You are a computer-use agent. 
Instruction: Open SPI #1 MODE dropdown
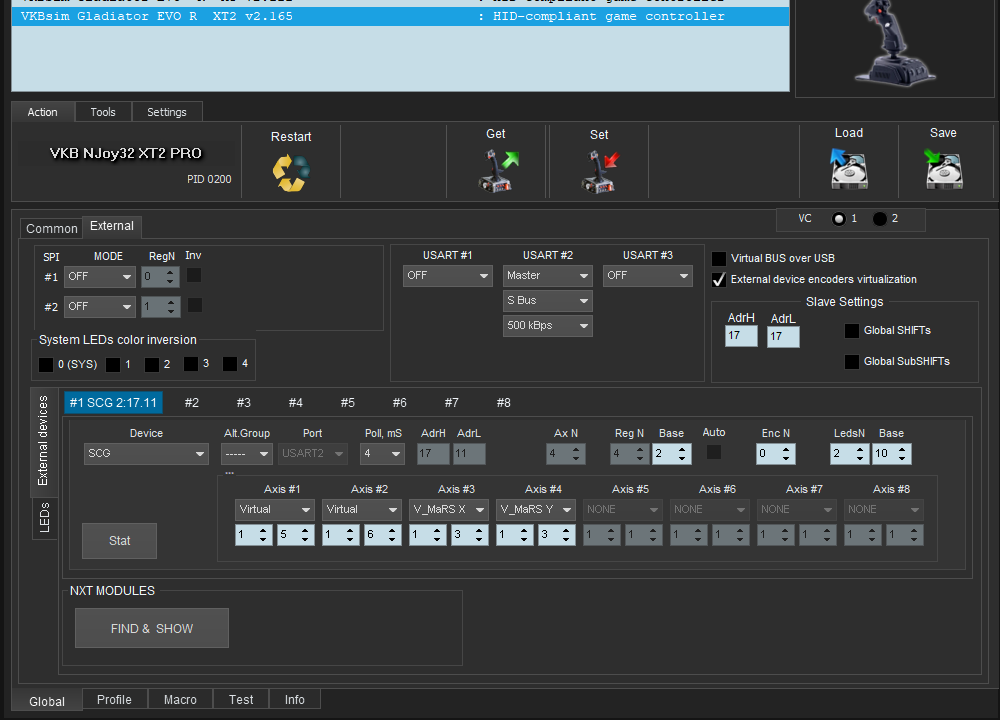[x=99, y=277]
